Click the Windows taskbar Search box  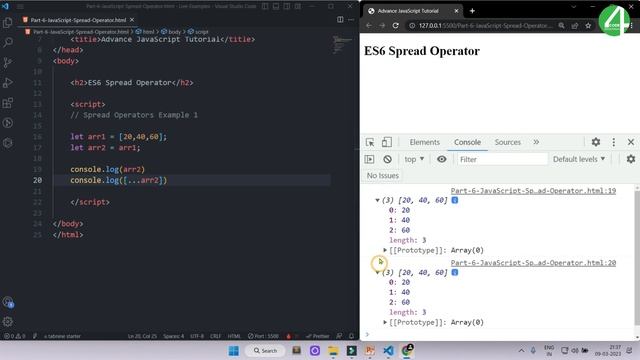click(x=265, y=351)
